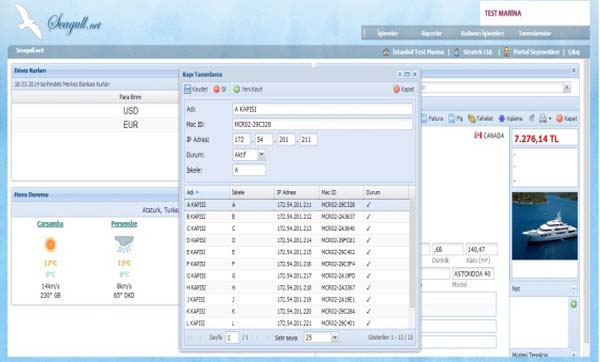Click red Kapat icon in background window
This screenshot has width=600, height=362.
[559, 119]
